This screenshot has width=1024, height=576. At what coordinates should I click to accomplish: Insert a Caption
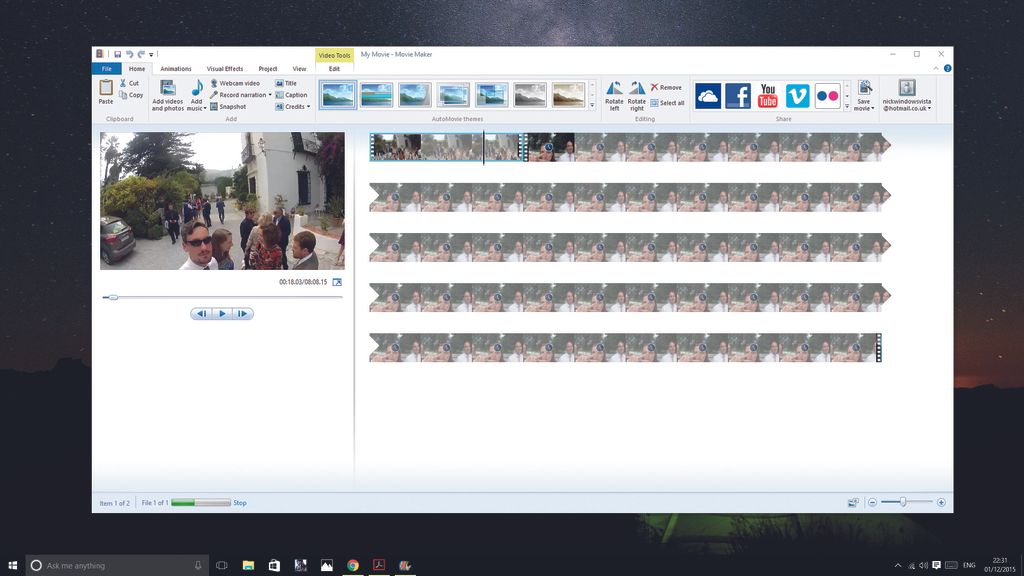tap(292, 95)
